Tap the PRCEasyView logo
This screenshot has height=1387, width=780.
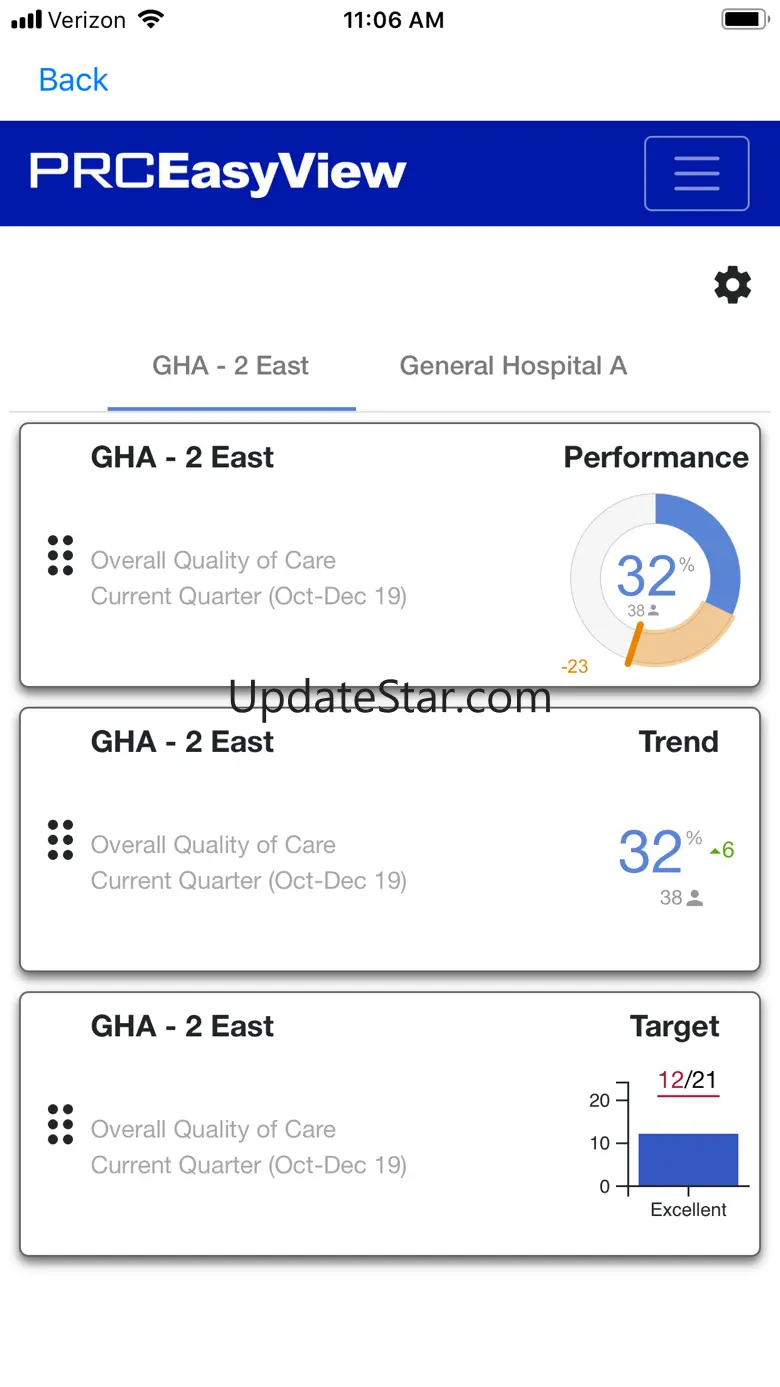[218, 172]
